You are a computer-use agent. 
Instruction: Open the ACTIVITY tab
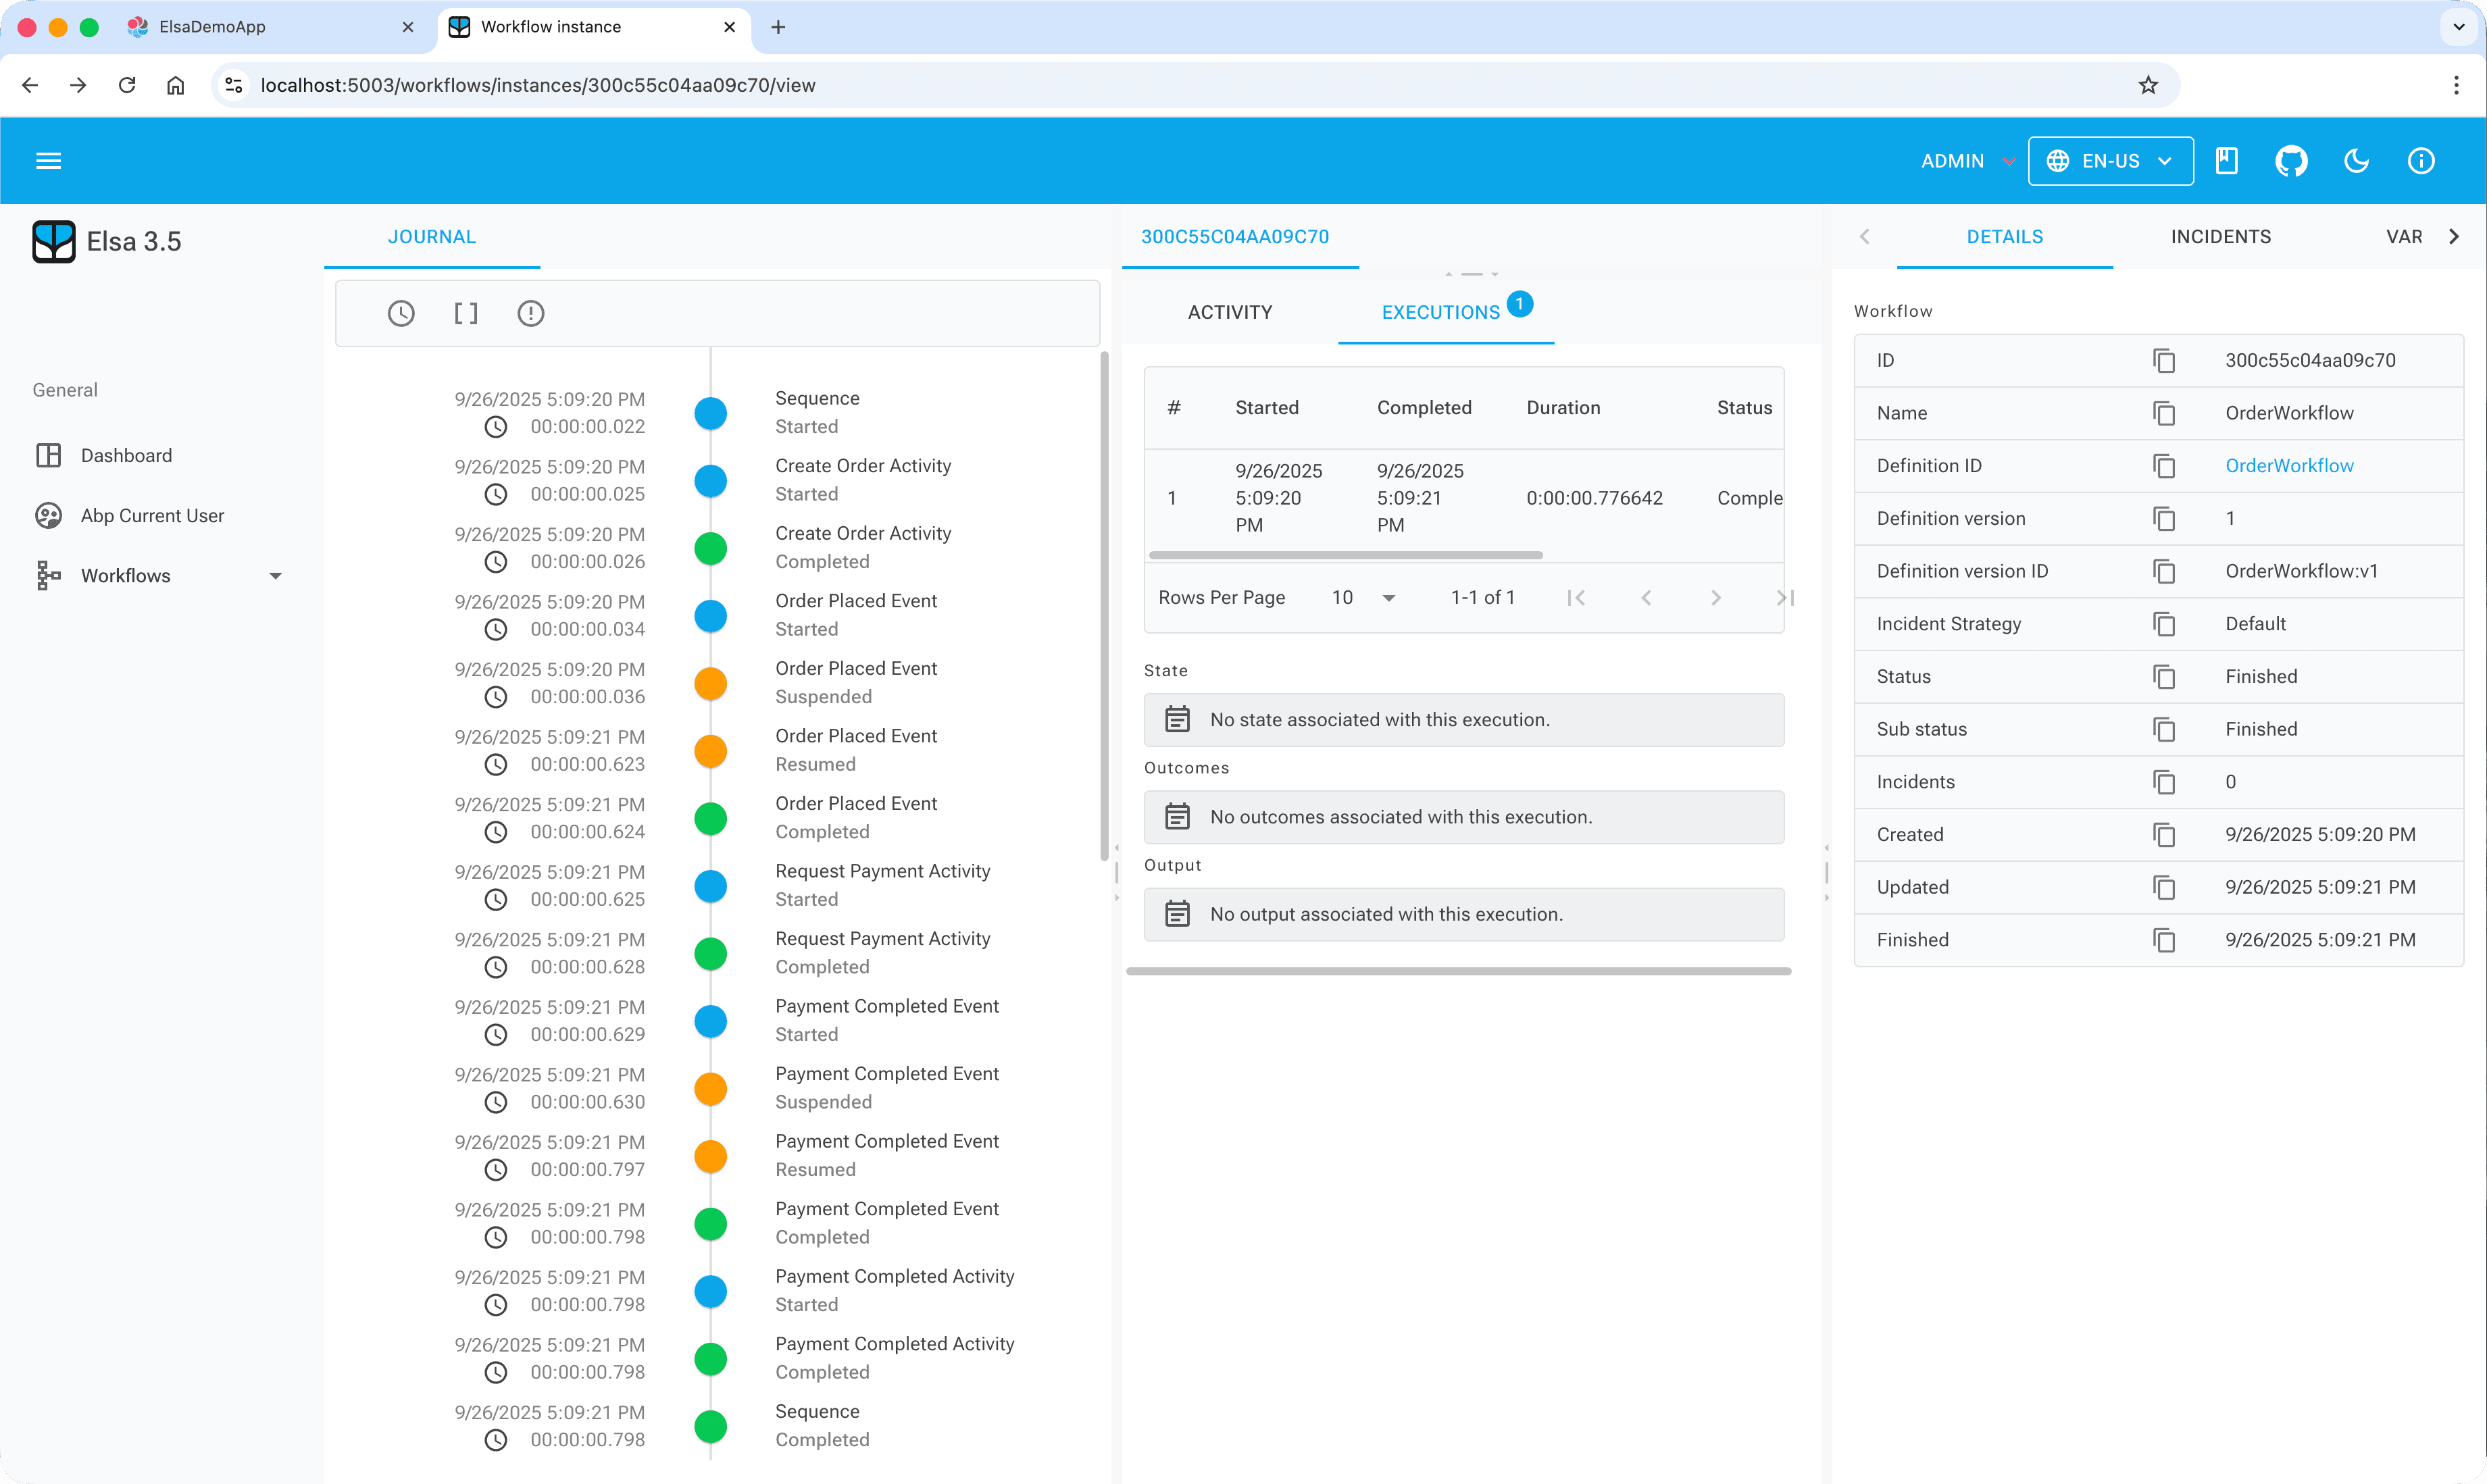tap(1229, 312)
